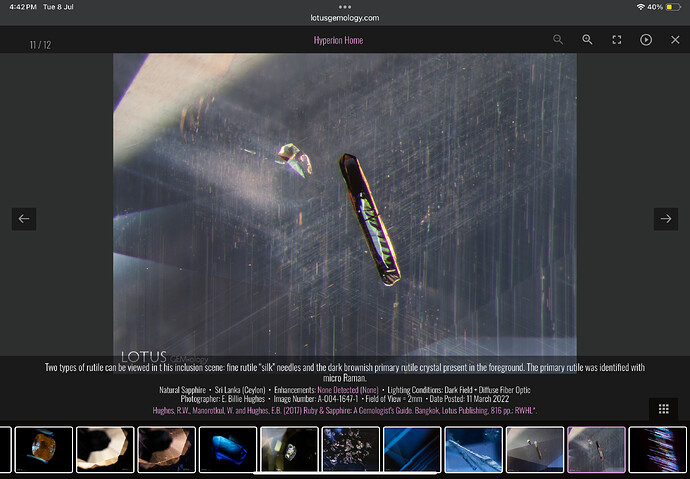Select the first dark beige crystal thumbnail
The height and width of the screenshot is (479, 690).
tap(105, 450)
